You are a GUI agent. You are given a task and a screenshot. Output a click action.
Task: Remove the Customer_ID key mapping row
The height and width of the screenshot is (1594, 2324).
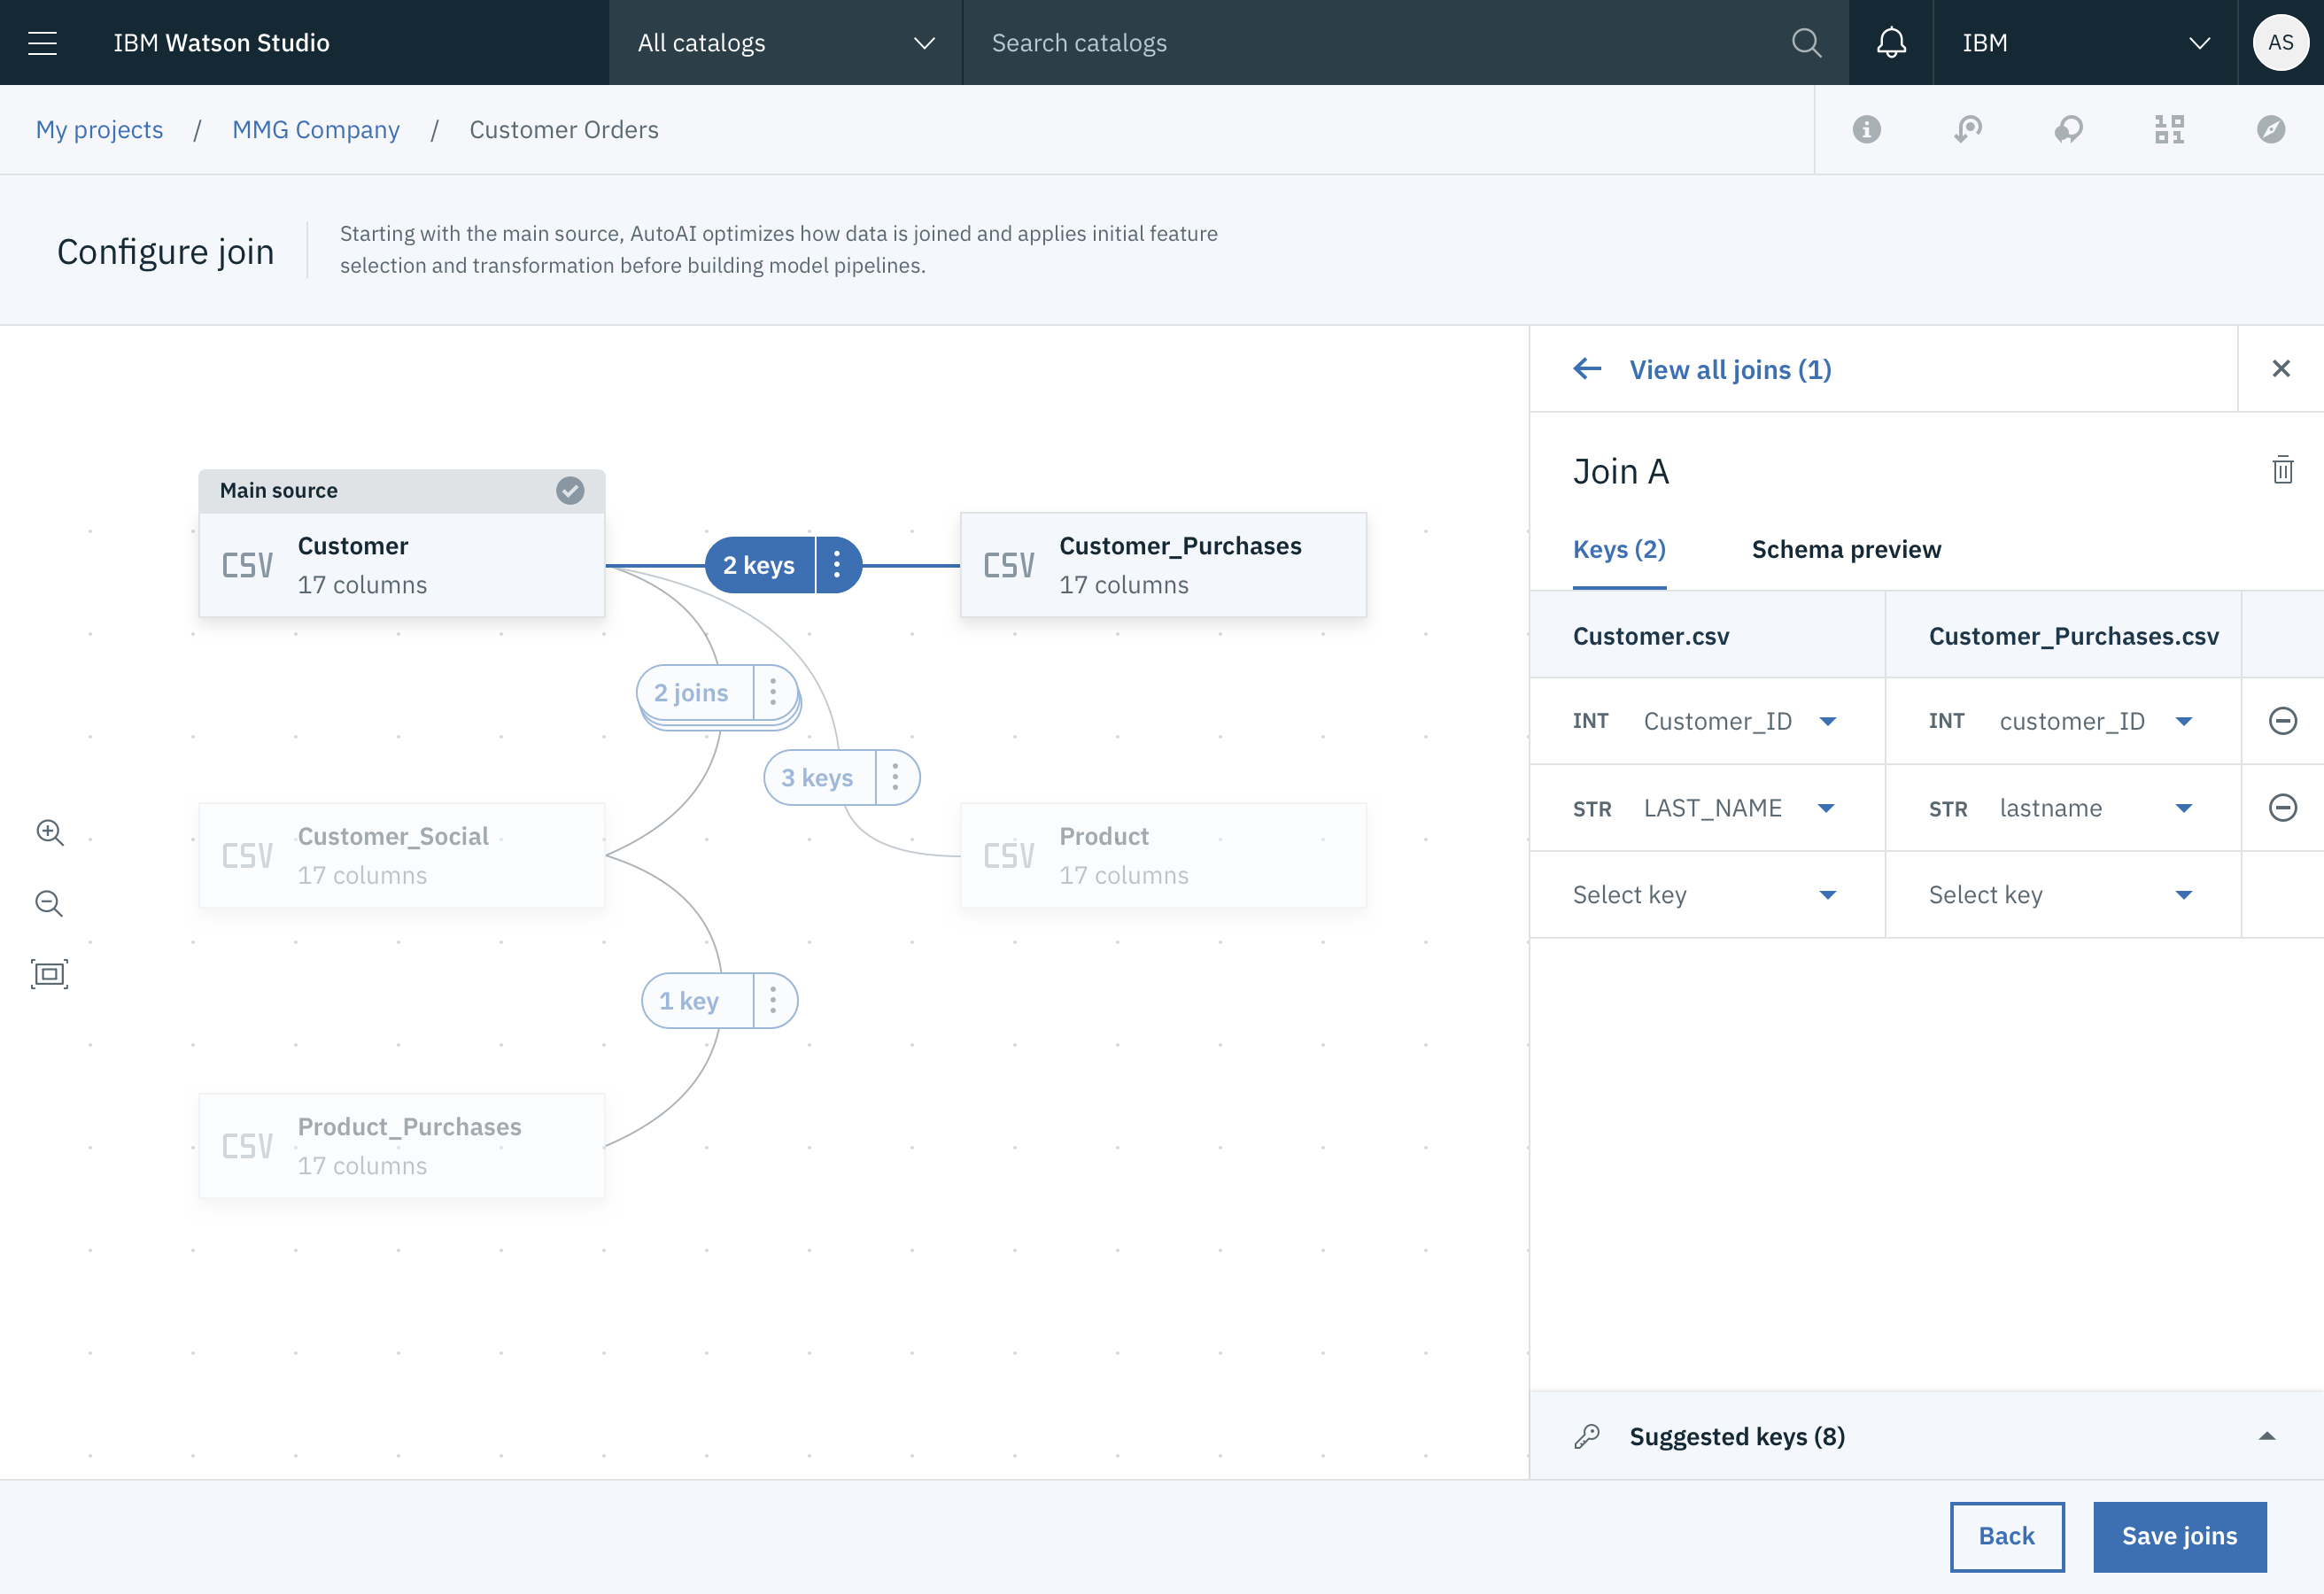point(2282,720)
